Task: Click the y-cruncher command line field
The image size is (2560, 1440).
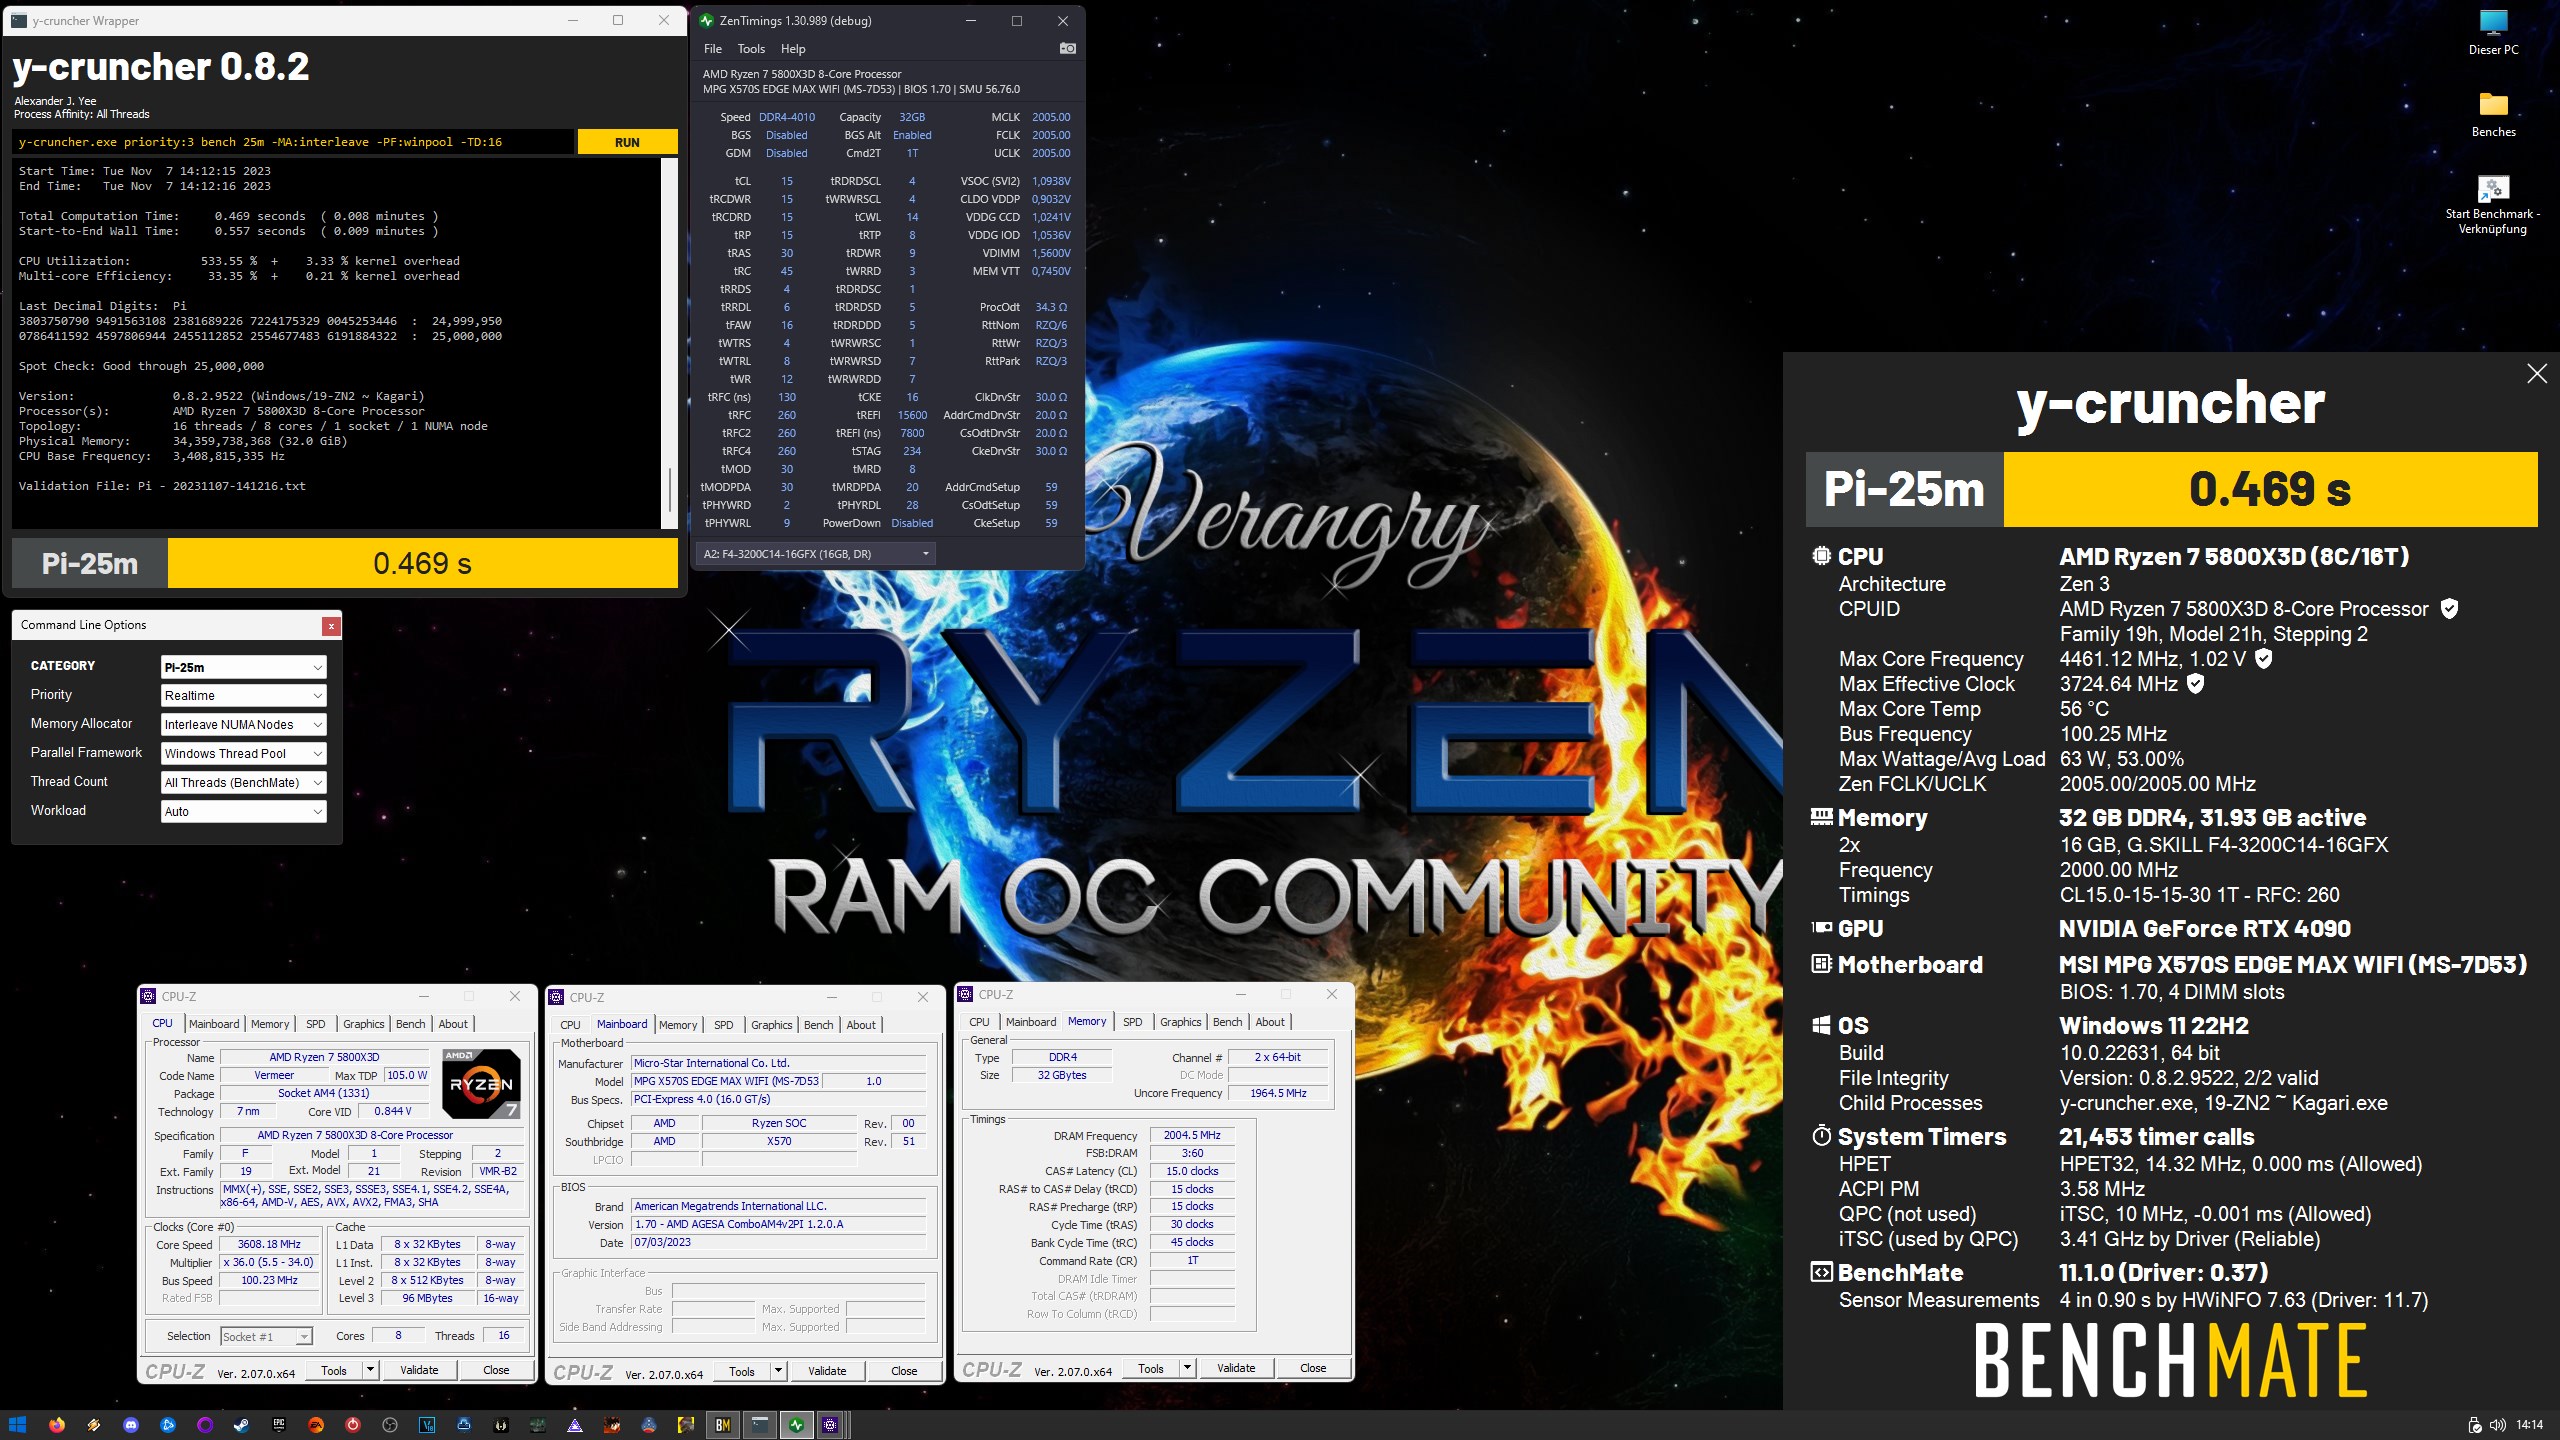Action: (x=294, y=142)
